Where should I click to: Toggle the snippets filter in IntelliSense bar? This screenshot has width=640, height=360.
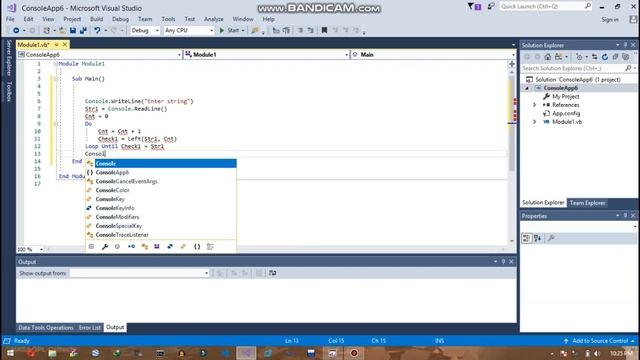pyautogui.click(x=210, y=247)
